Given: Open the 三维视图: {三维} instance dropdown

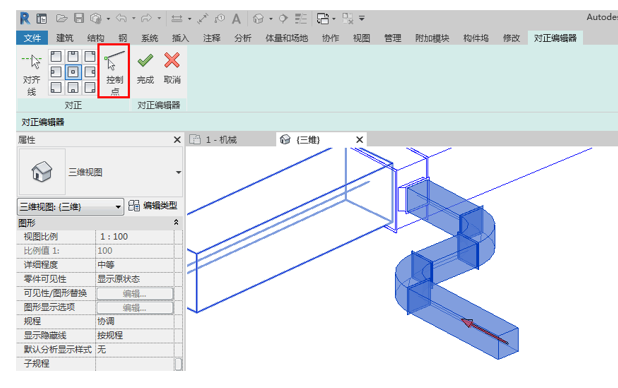Looking at the screenshot, I should pos(71,207).
